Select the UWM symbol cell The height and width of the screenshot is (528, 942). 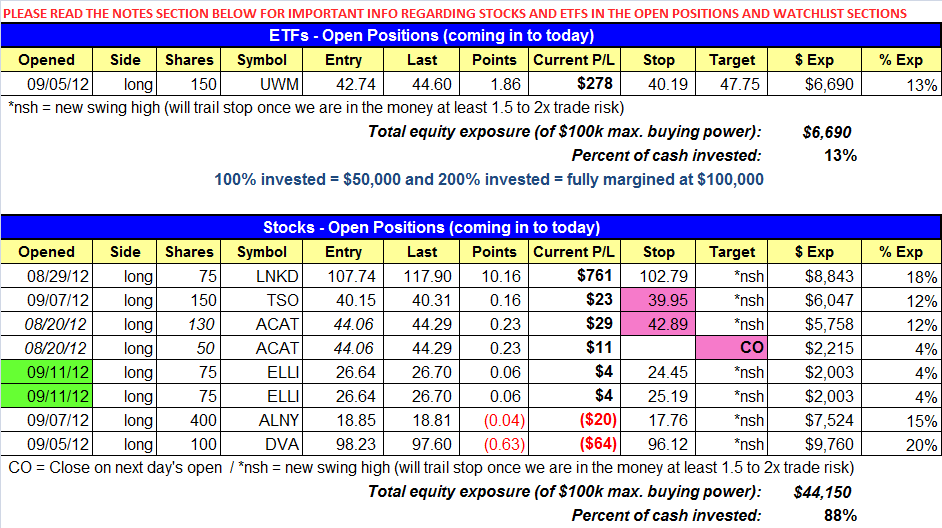pos(262,84)
